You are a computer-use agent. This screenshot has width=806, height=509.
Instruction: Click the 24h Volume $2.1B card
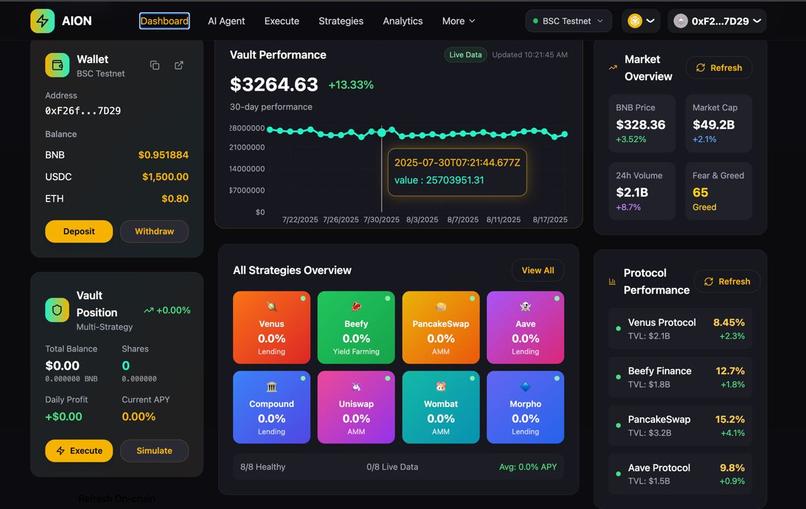(x=642, y=191)
